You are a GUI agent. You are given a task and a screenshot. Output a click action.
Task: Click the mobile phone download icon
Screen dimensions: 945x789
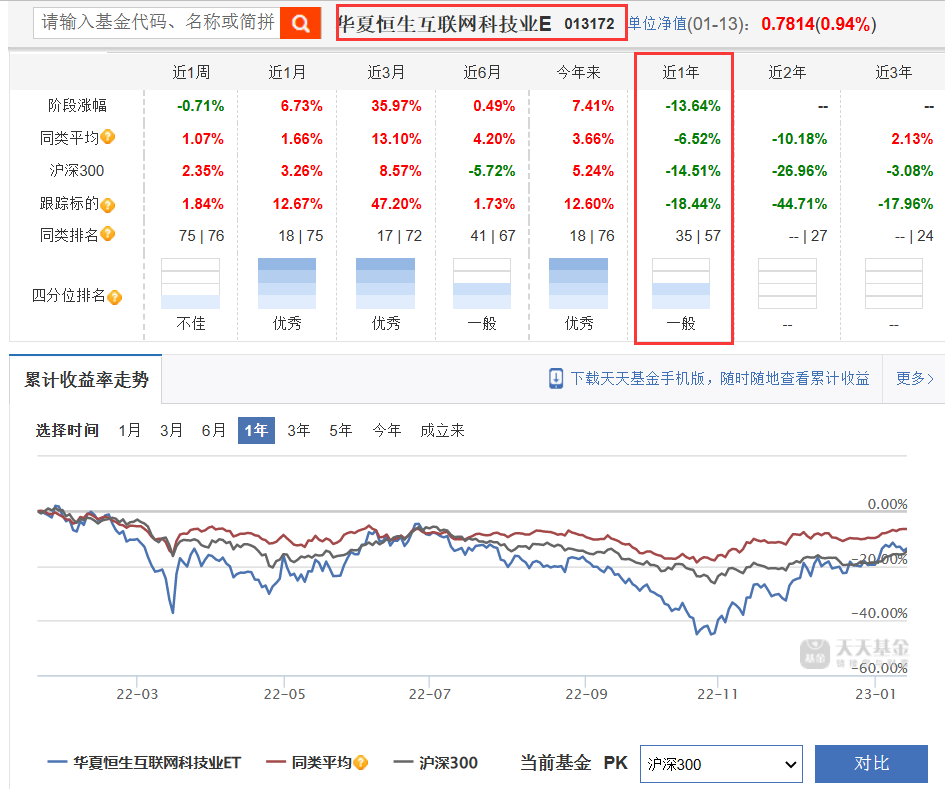556,379
